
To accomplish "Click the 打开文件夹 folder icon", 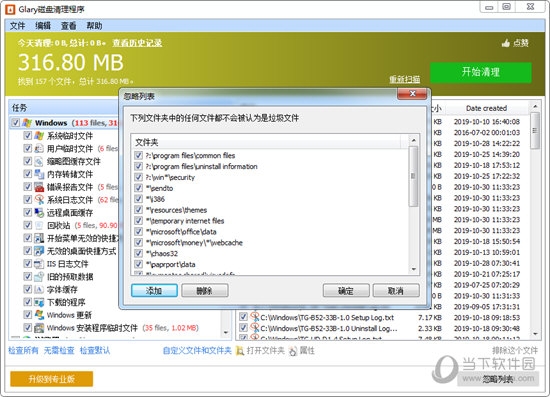I will coord(240,350).
